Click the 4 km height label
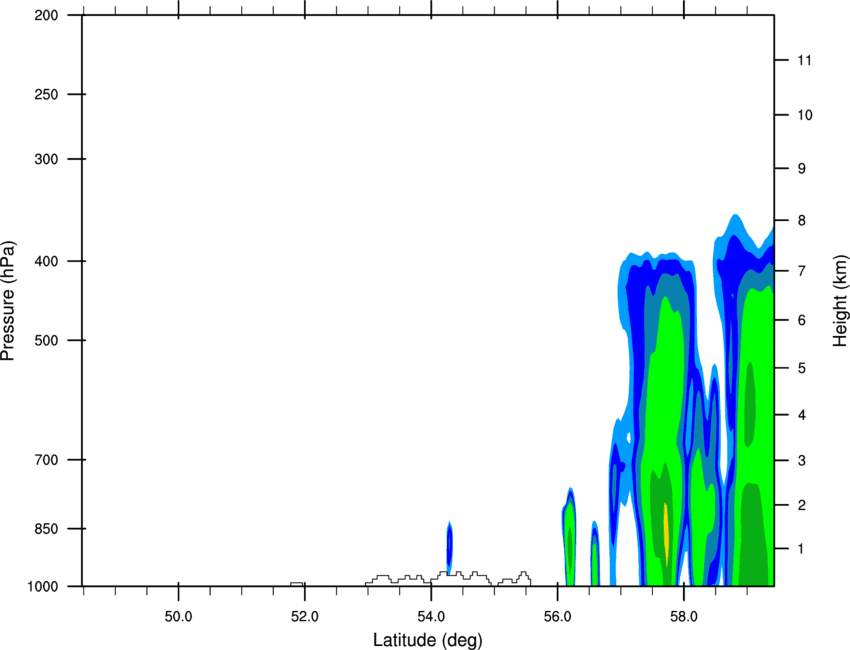The width and height of the screenshot is (850, 650). click(x=802, y=415)
